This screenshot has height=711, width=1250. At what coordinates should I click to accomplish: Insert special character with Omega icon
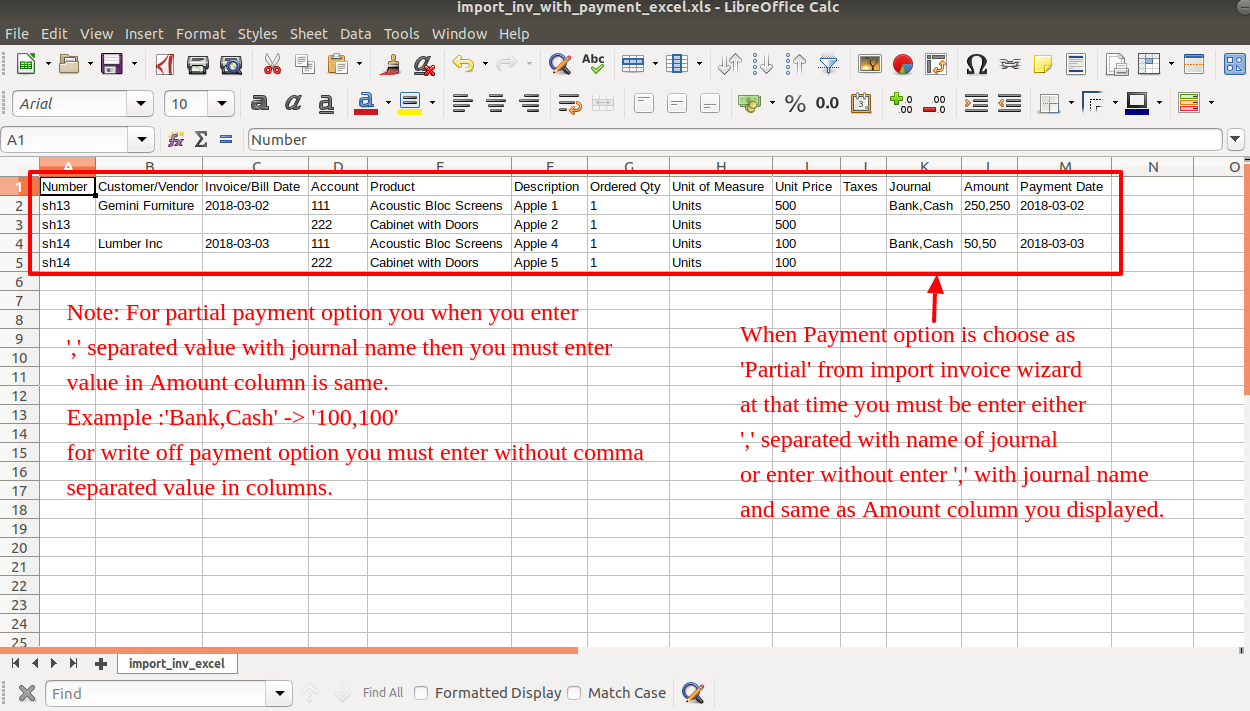coord(976,65)
